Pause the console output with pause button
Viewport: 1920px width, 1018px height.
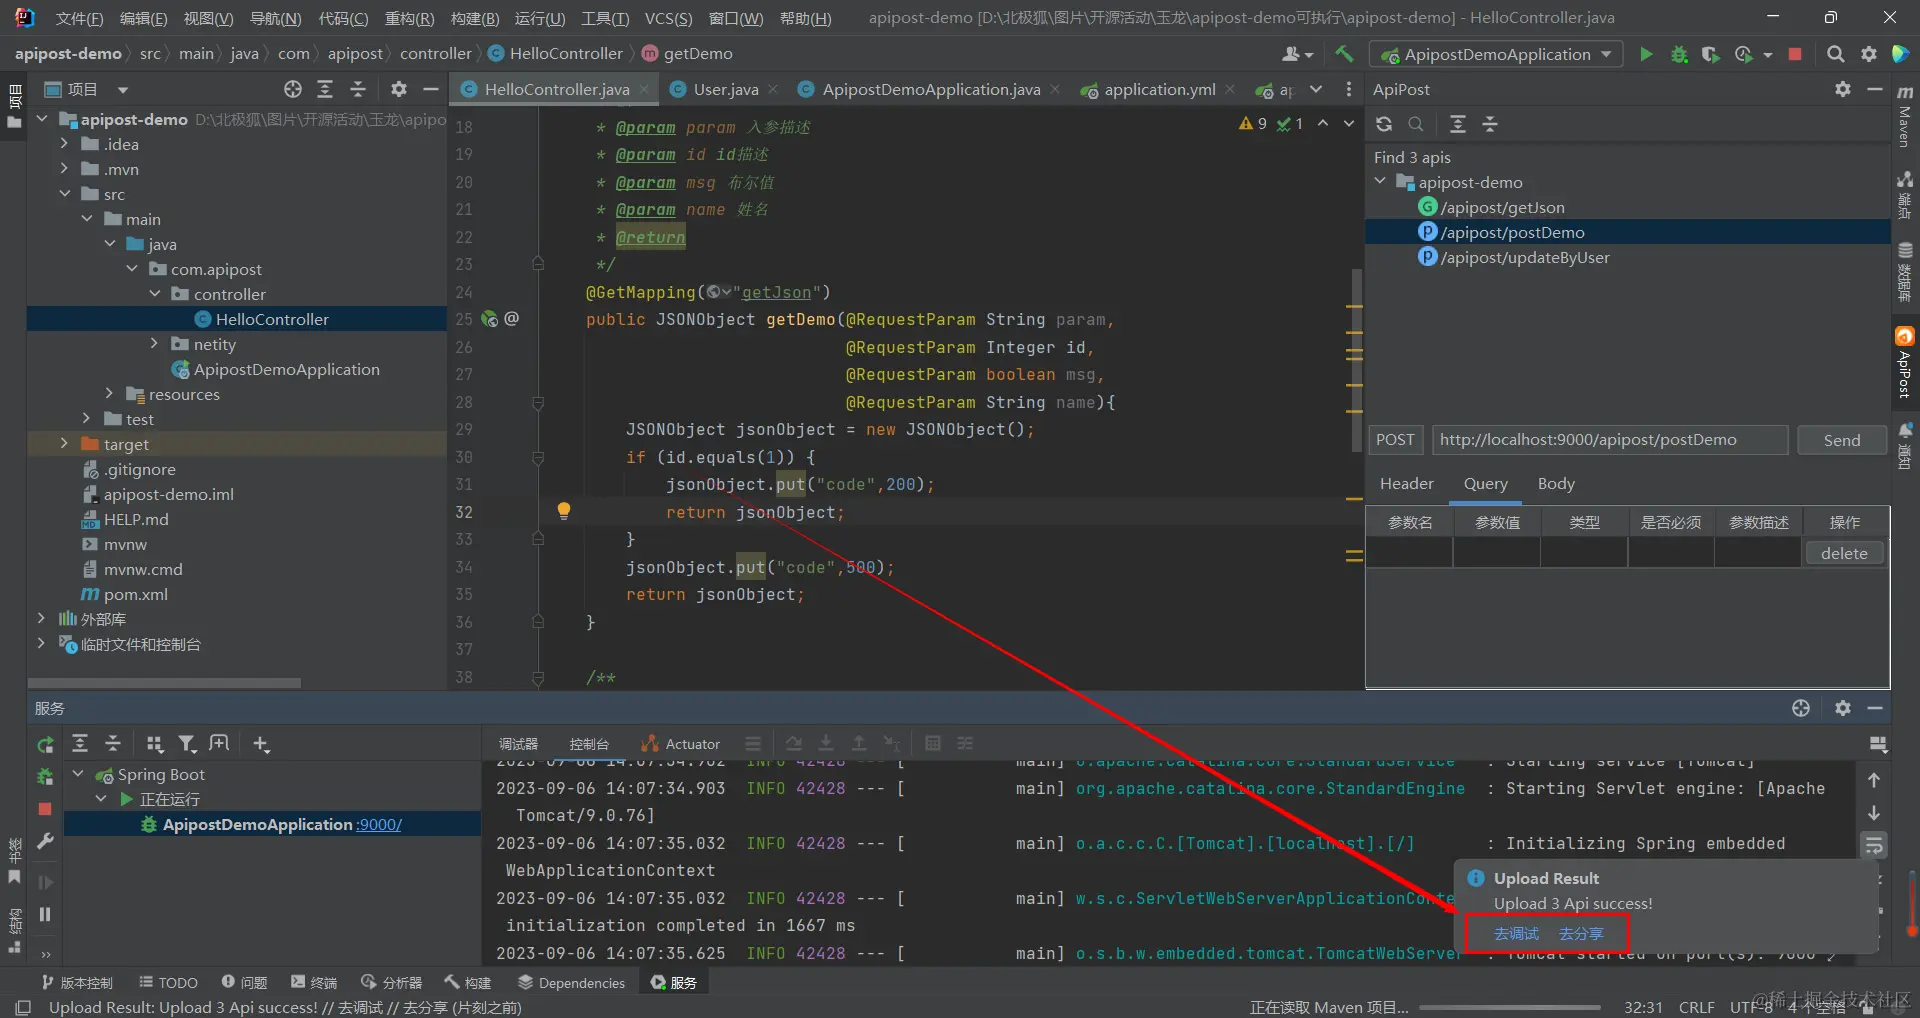(45, 914)
